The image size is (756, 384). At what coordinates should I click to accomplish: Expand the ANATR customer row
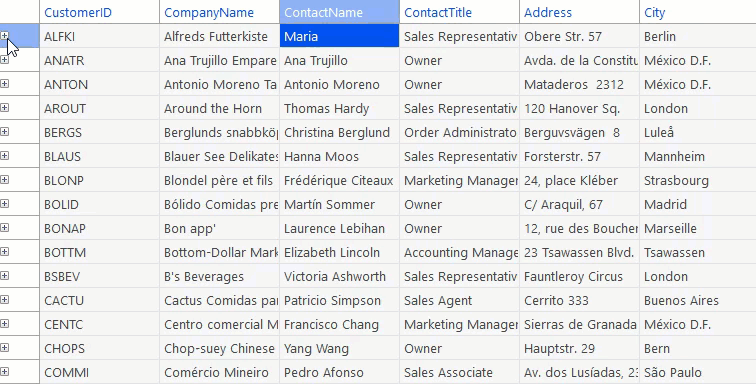click(x=4, y=60)
